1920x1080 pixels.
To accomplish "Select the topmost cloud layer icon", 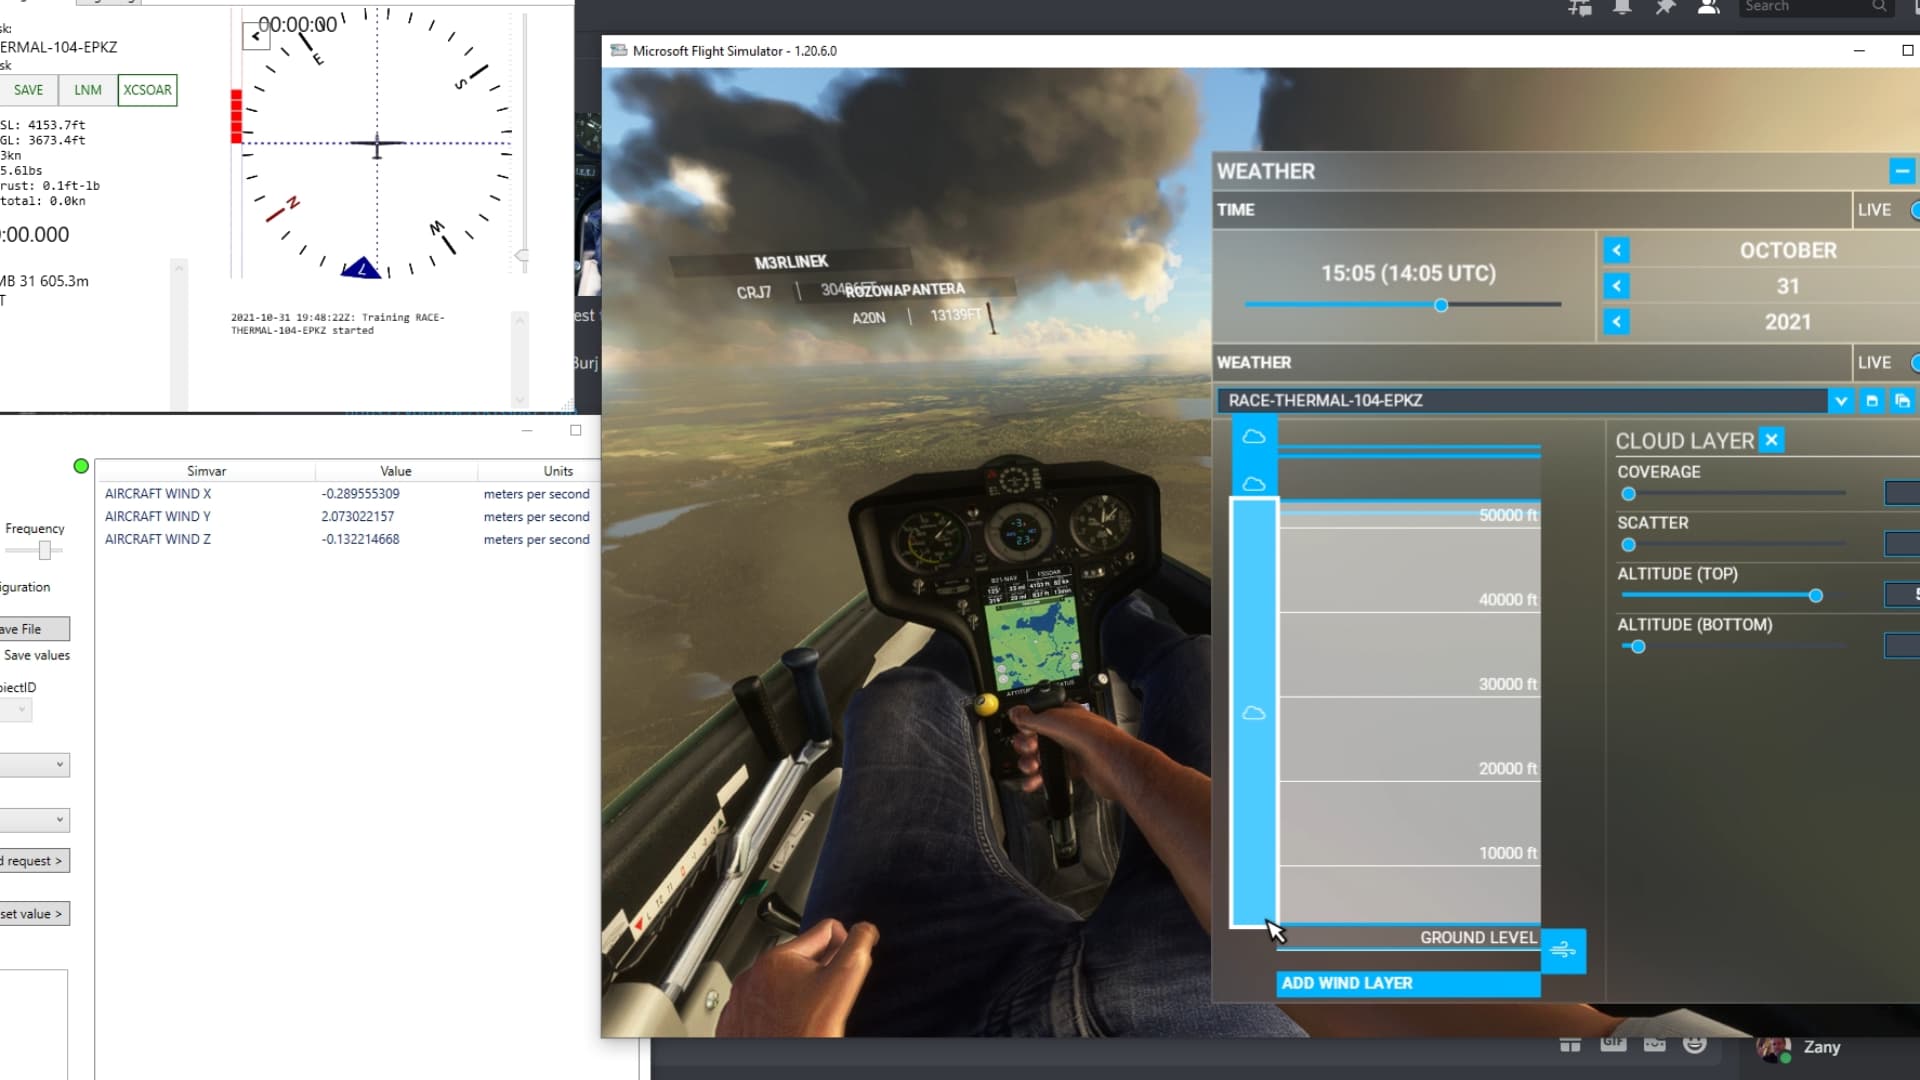I will pyautogui.click(x=1253, y=437).
